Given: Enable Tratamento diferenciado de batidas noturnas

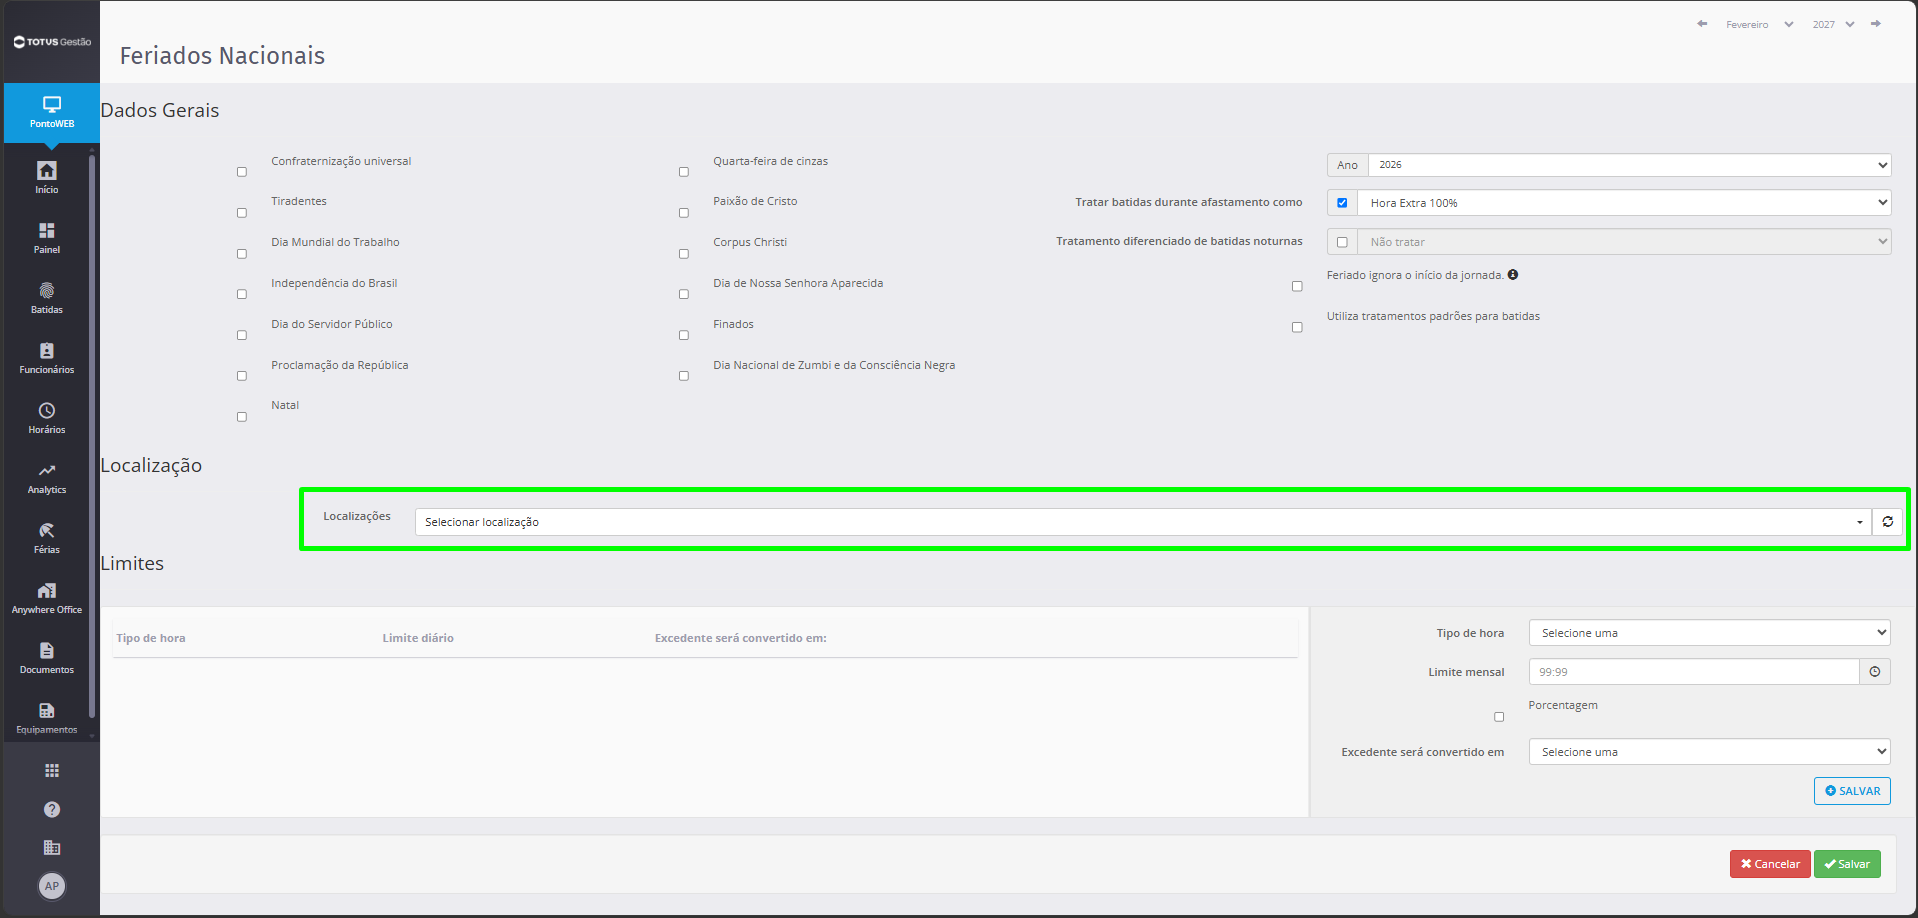Looking at the screenshot, I should click(1342, 242).
